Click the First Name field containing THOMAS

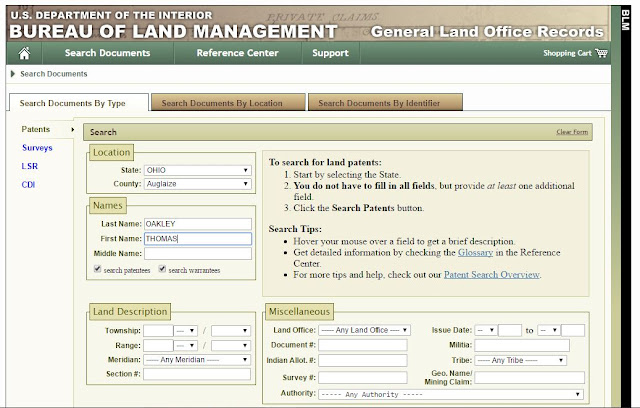198,239
